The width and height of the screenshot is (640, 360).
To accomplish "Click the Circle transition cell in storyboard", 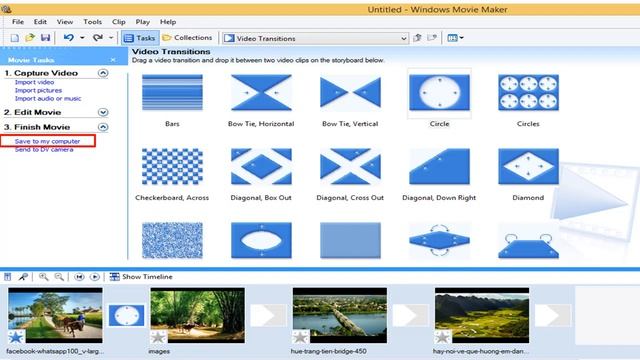I will point(127,316).
